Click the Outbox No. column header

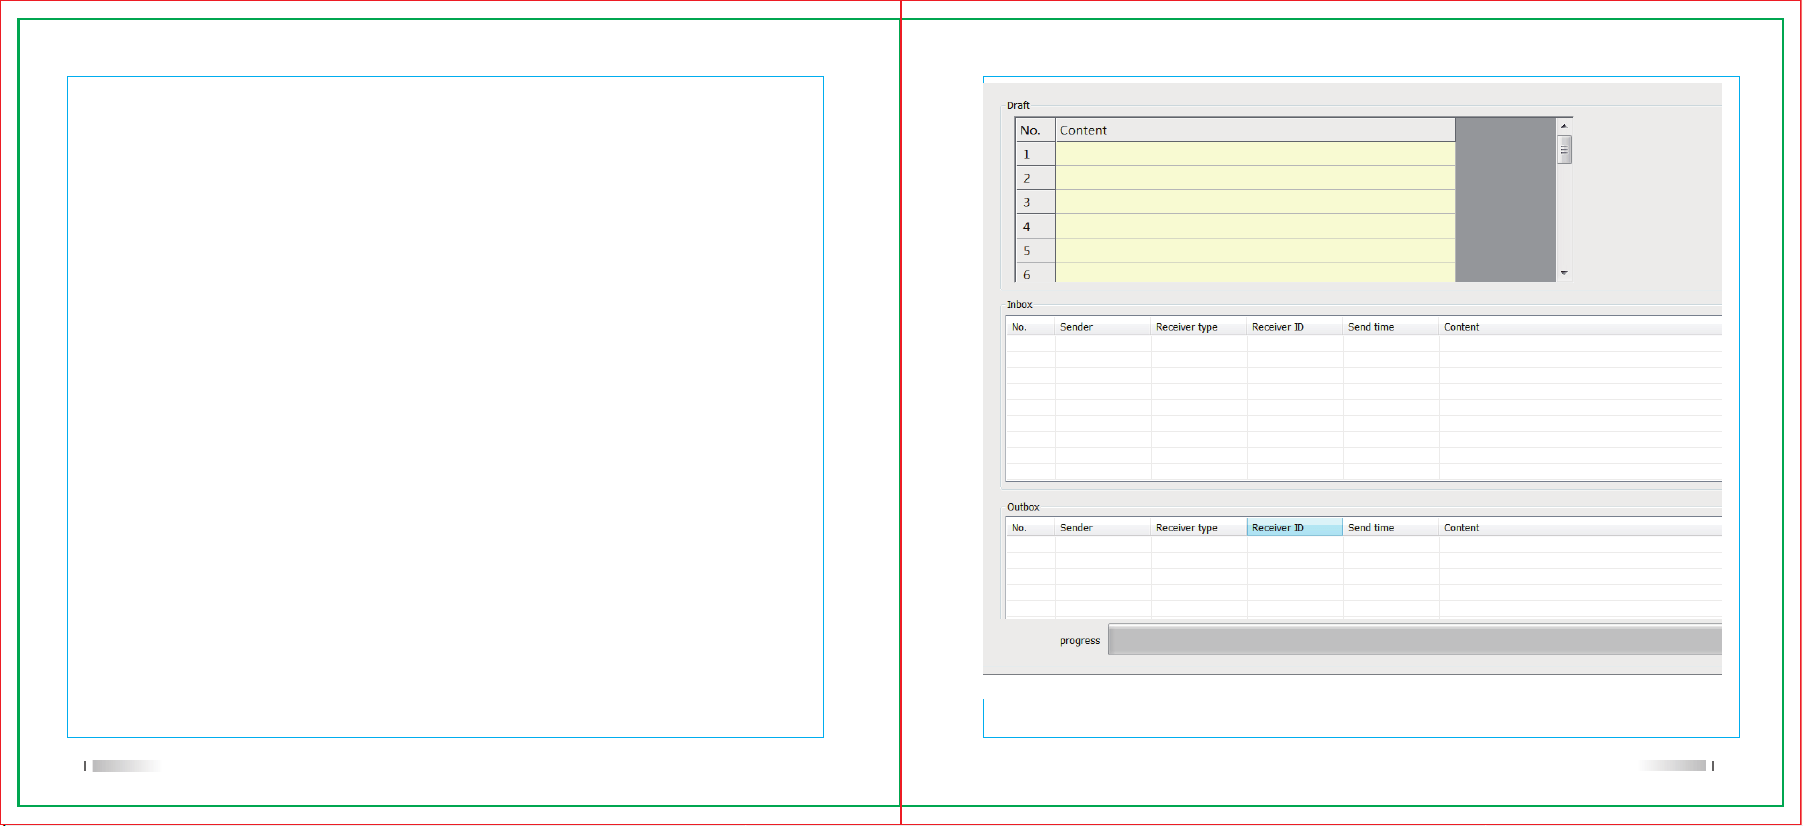[1030, 527]
